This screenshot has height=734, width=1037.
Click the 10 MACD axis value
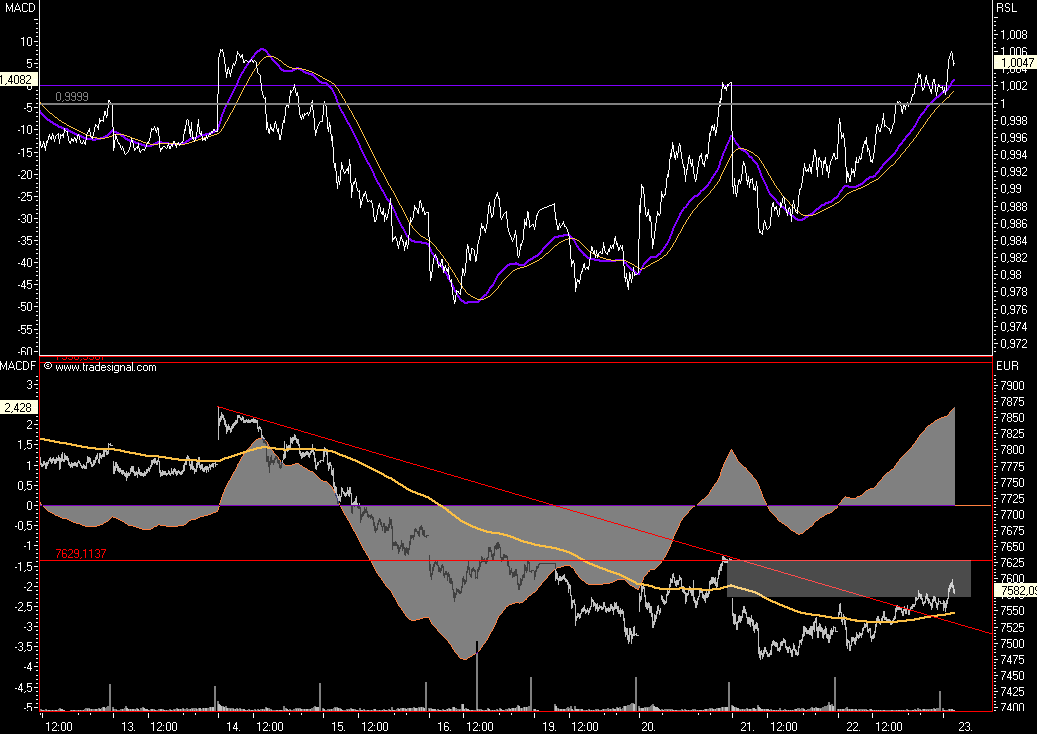coord(26,42)
